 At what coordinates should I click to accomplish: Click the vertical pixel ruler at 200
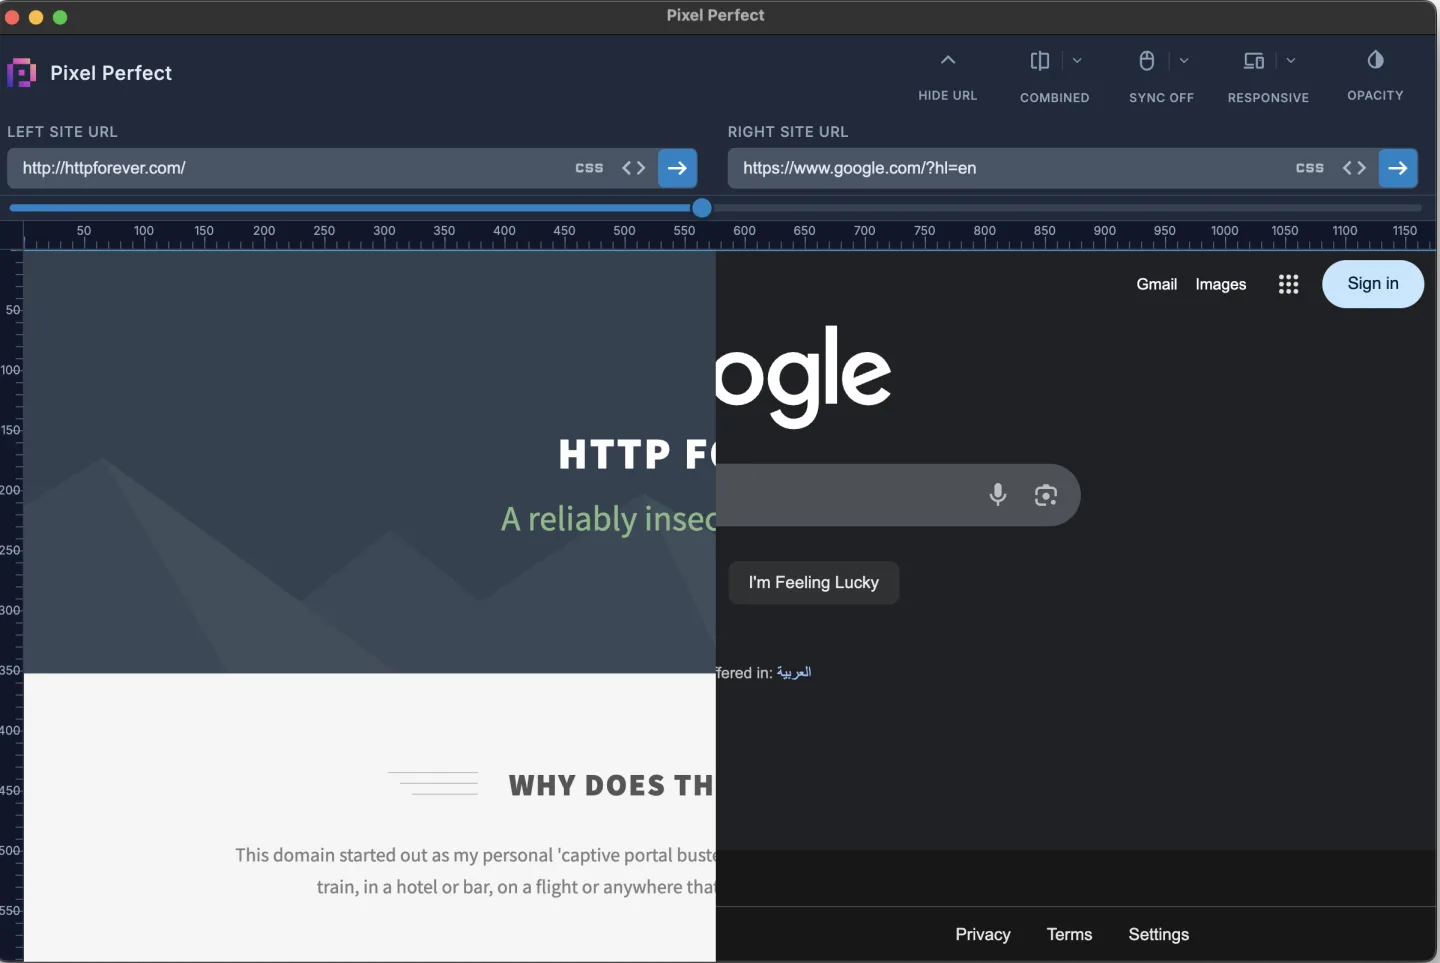11,490
